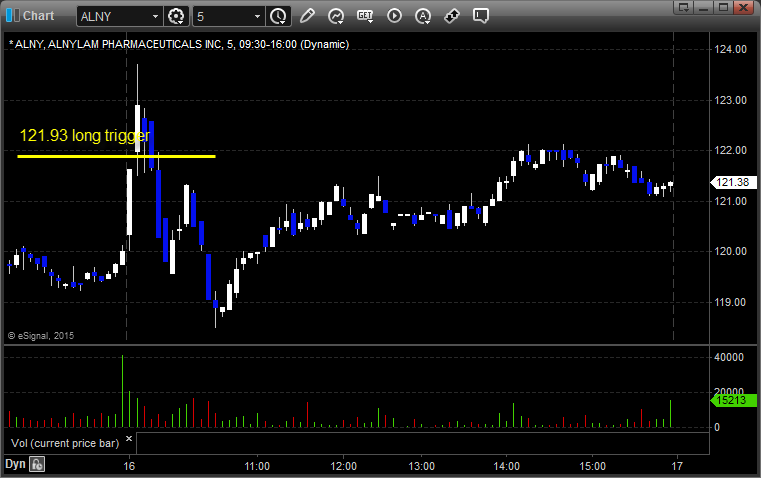Viewport: 761px width, 478px height.
Task: Open the circled A alerts icon
Action: tap(423, 16)
